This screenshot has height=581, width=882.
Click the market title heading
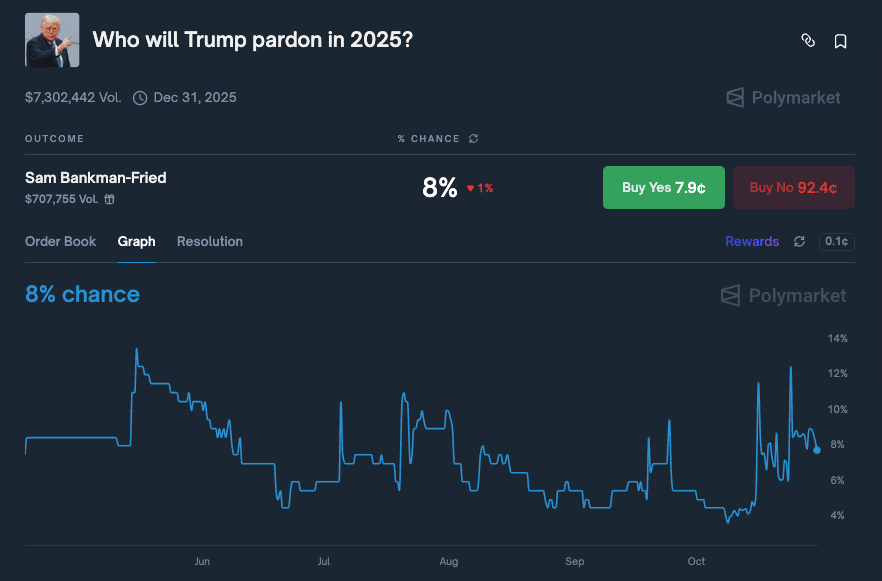(253, 41)
